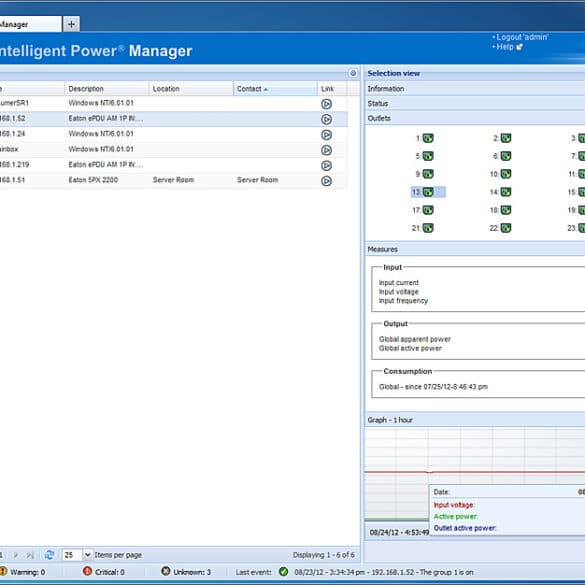Select the inbox node name
Image resolution: width=585 pixels, height=585 pixels.
[x=9, y=149]
